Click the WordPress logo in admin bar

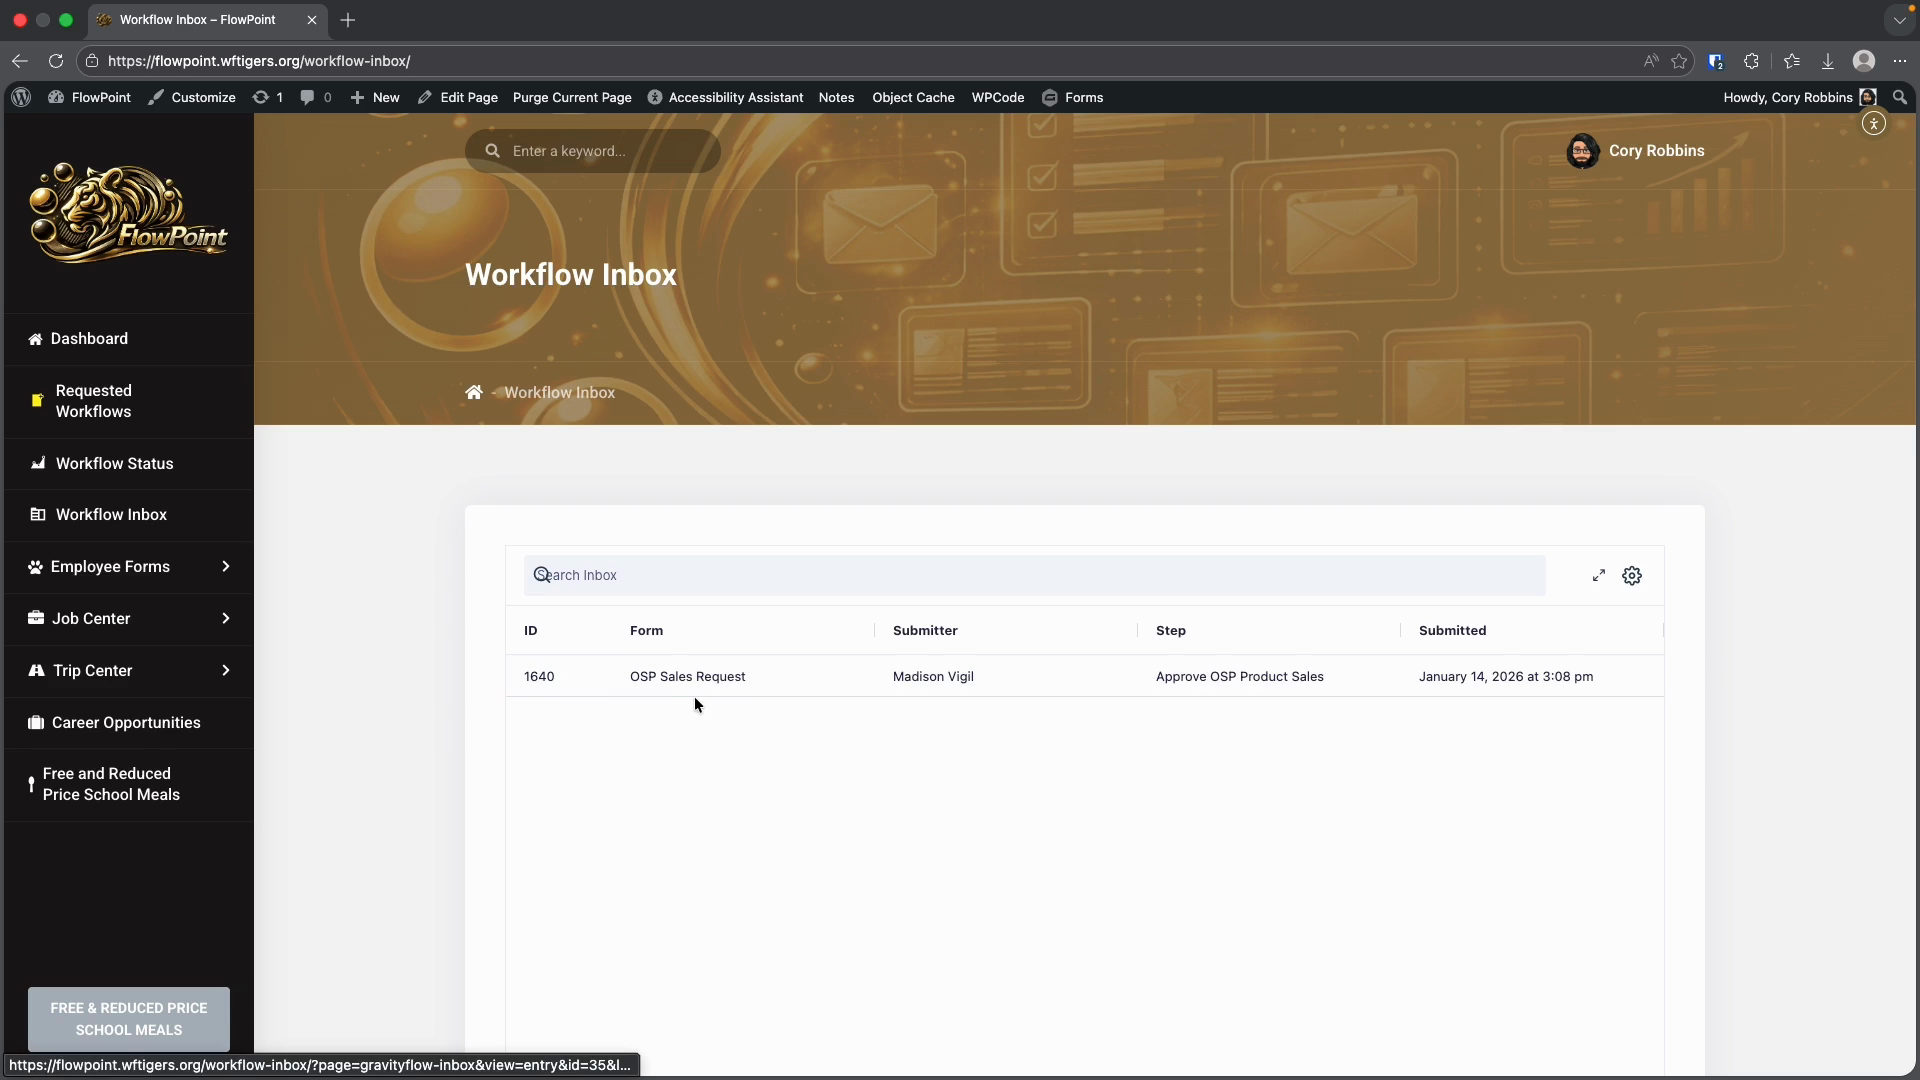coord(21,97)
